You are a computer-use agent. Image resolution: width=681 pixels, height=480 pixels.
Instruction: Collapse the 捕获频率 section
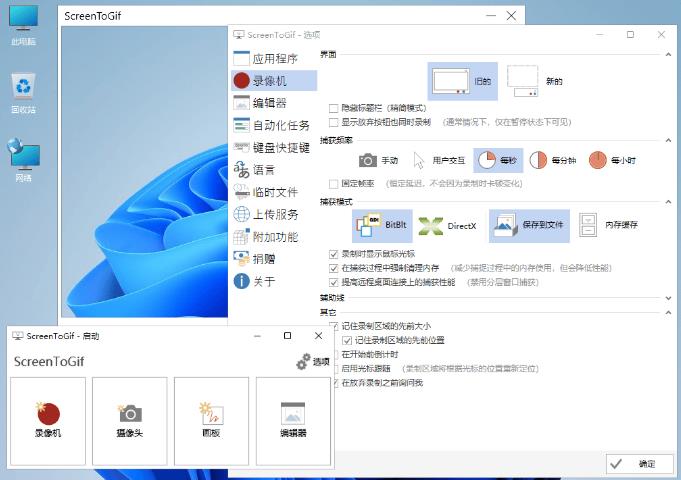pos(668,140)
